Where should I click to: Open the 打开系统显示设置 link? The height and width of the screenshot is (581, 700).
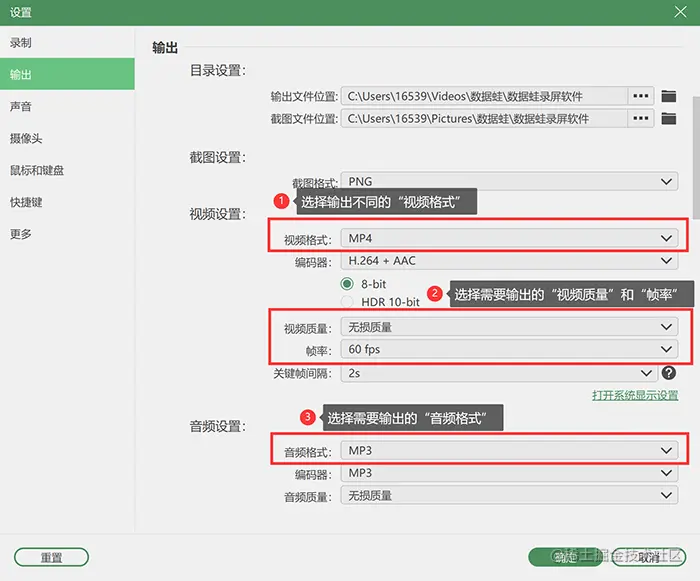pos(635,395)
